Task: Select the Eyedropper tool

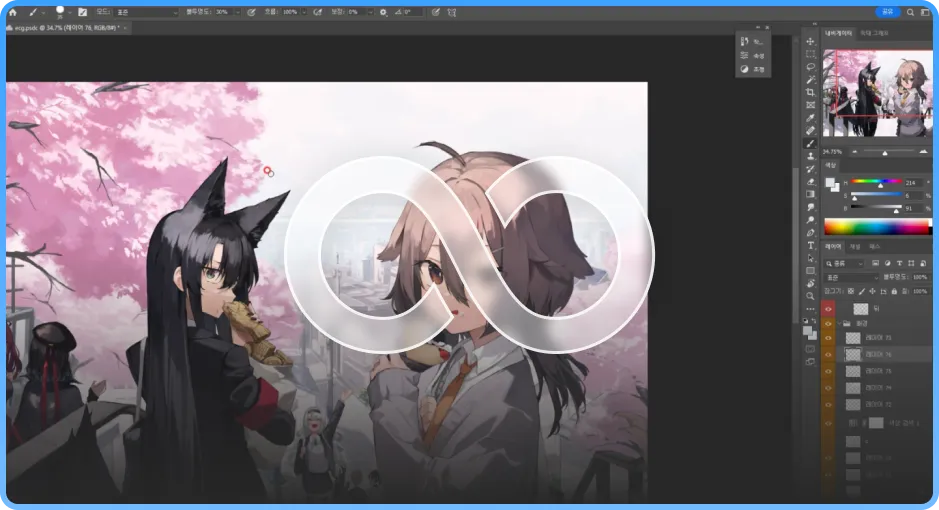Action: 810,118
